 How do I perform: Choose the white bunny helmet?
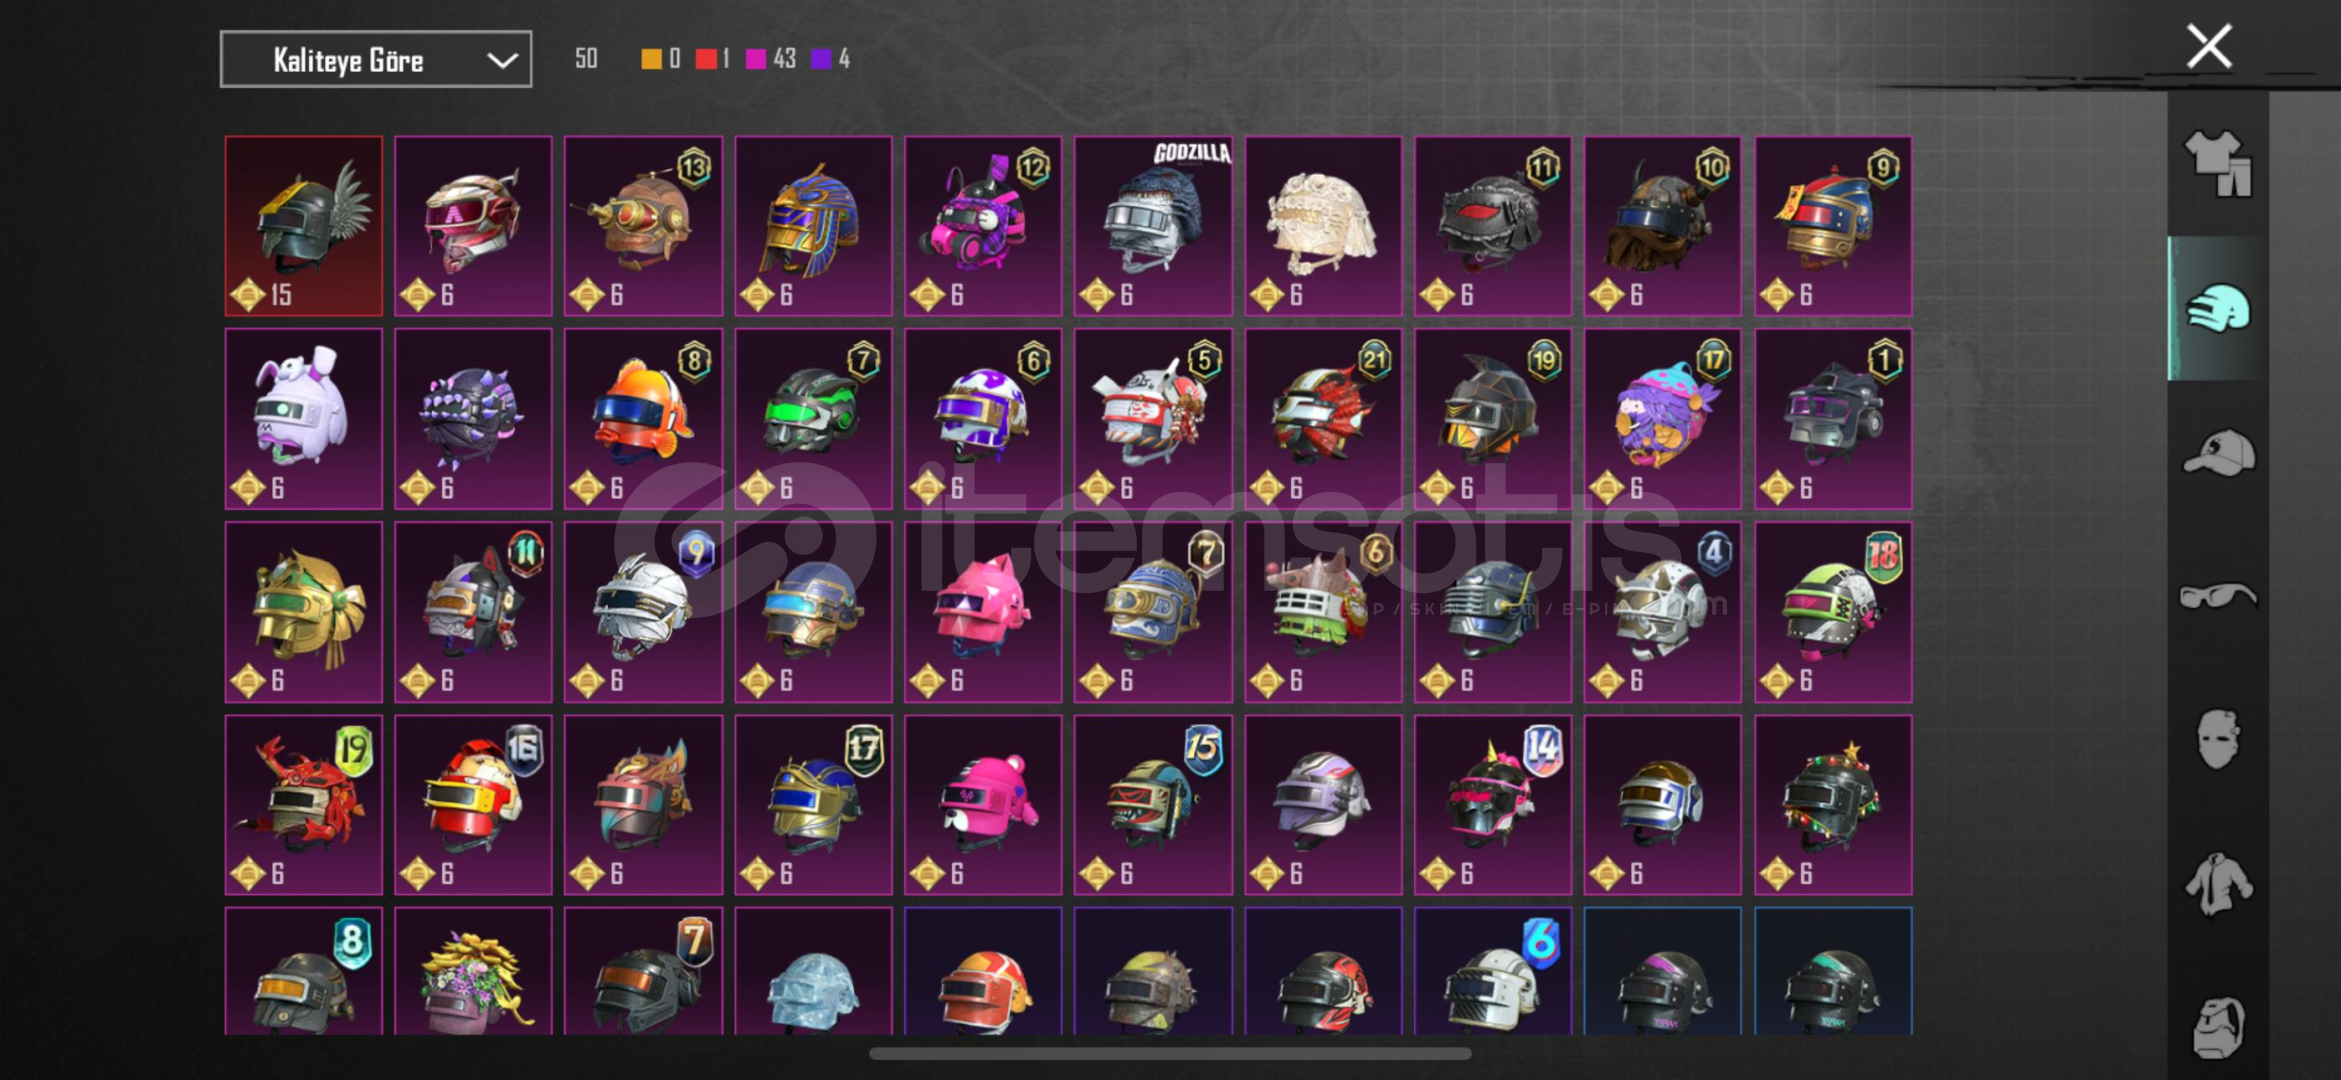tap(304, 419)
